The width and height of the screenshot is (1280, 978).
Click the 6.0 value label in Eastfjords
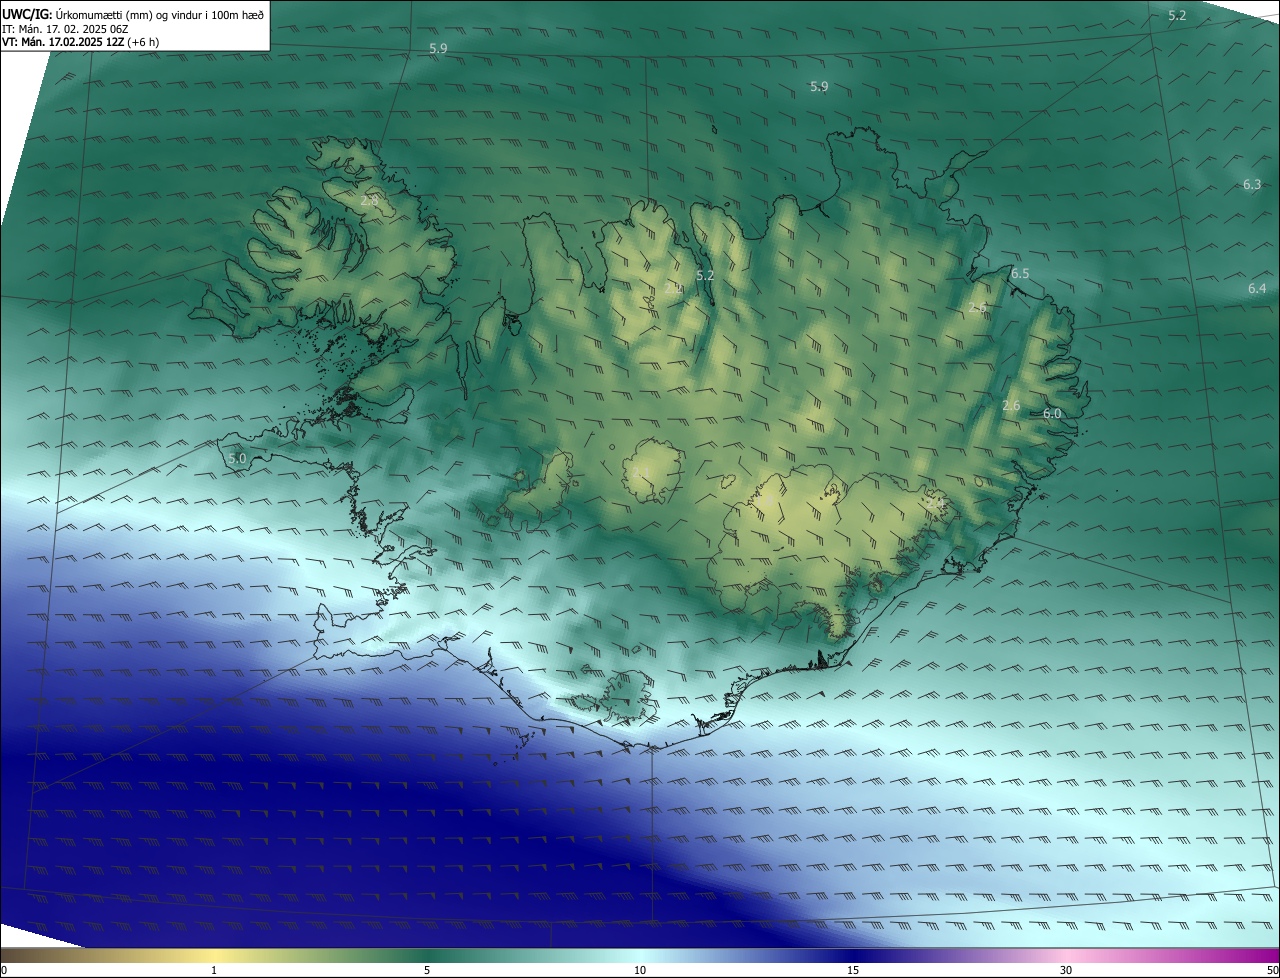(x=1052, y=413)
